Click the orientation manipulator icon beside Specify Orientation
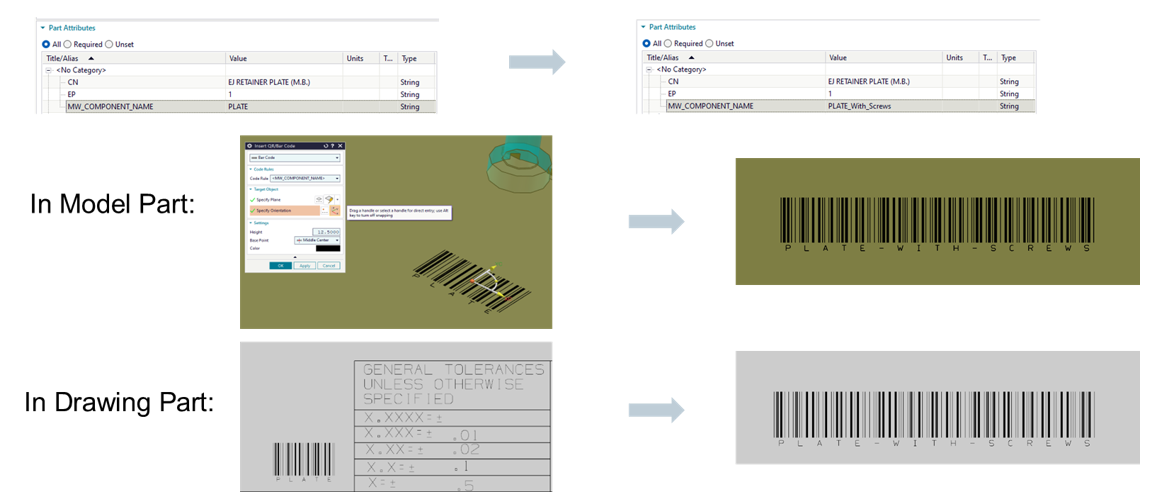1167x502 pixels. pos(335,211)
